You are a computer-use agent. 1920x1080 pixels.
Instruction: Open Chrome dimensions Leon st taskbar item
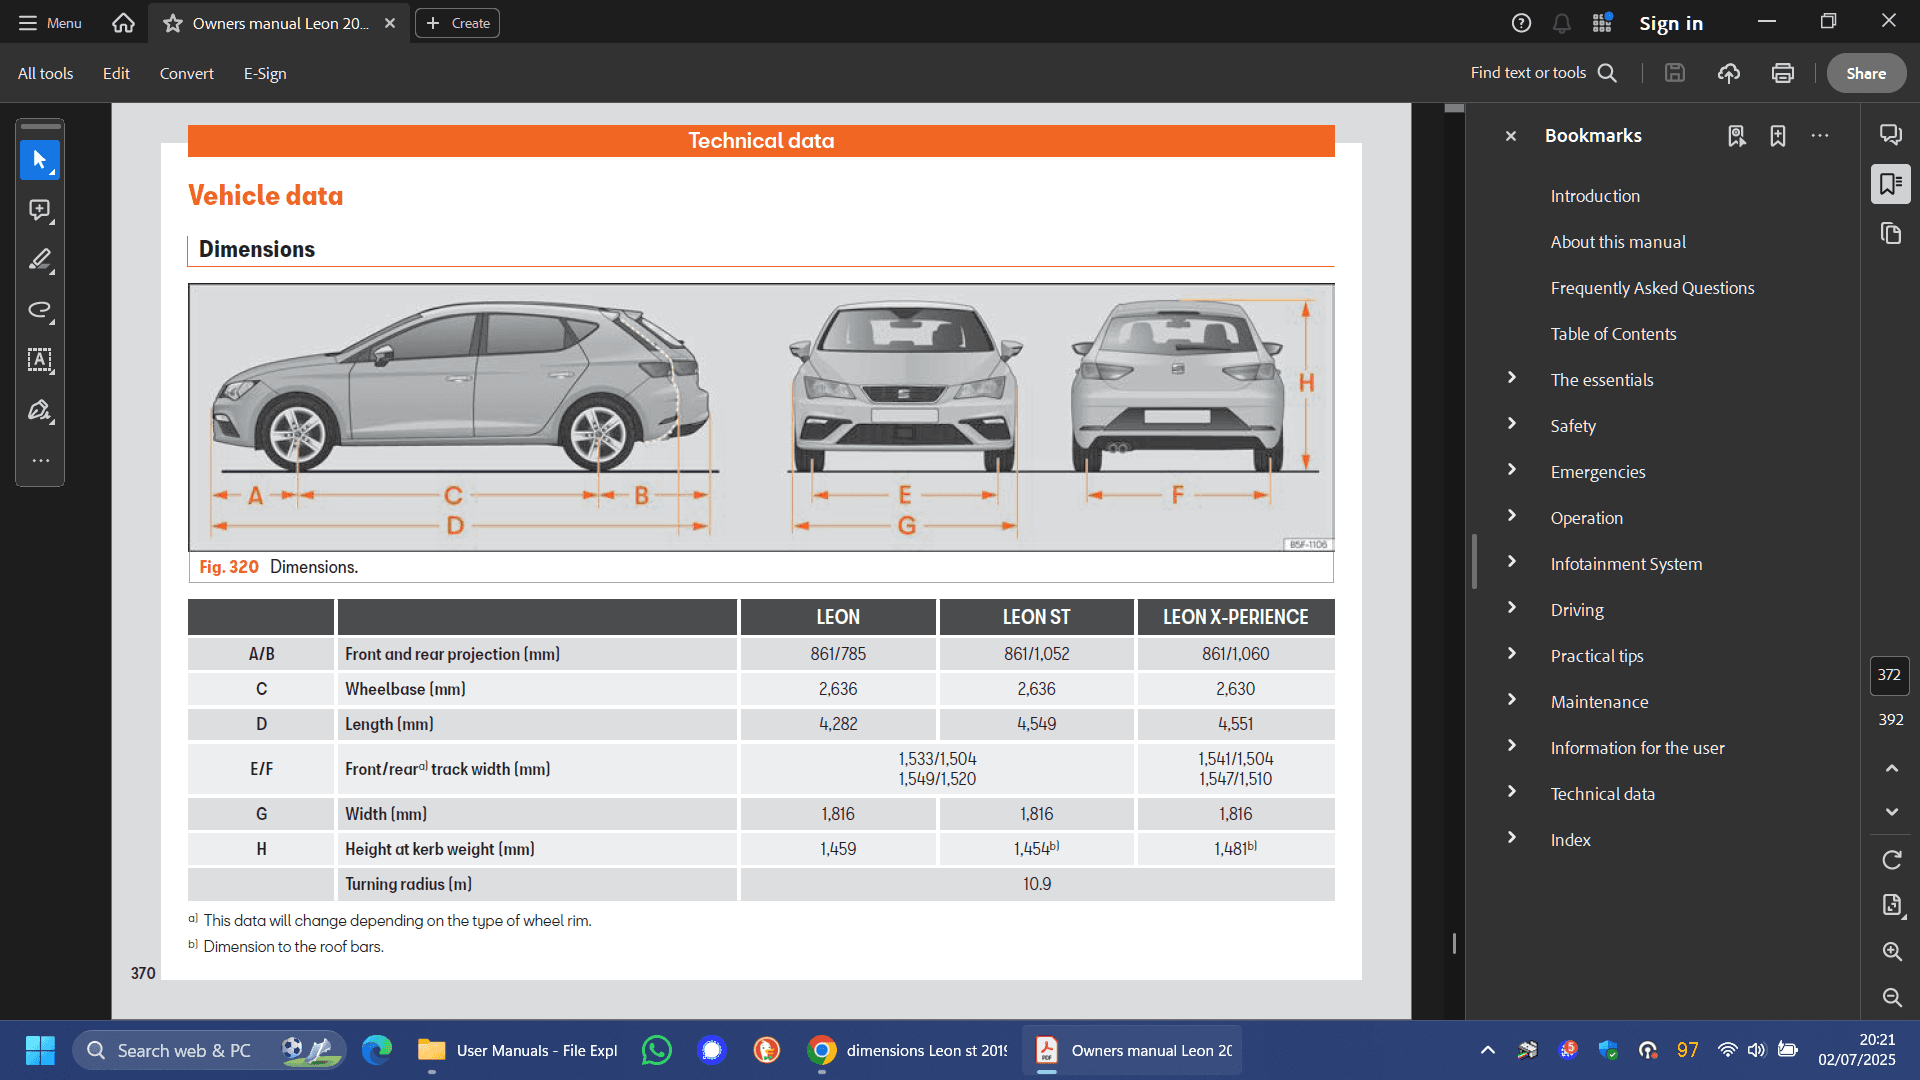click(x=908, y=1050)
